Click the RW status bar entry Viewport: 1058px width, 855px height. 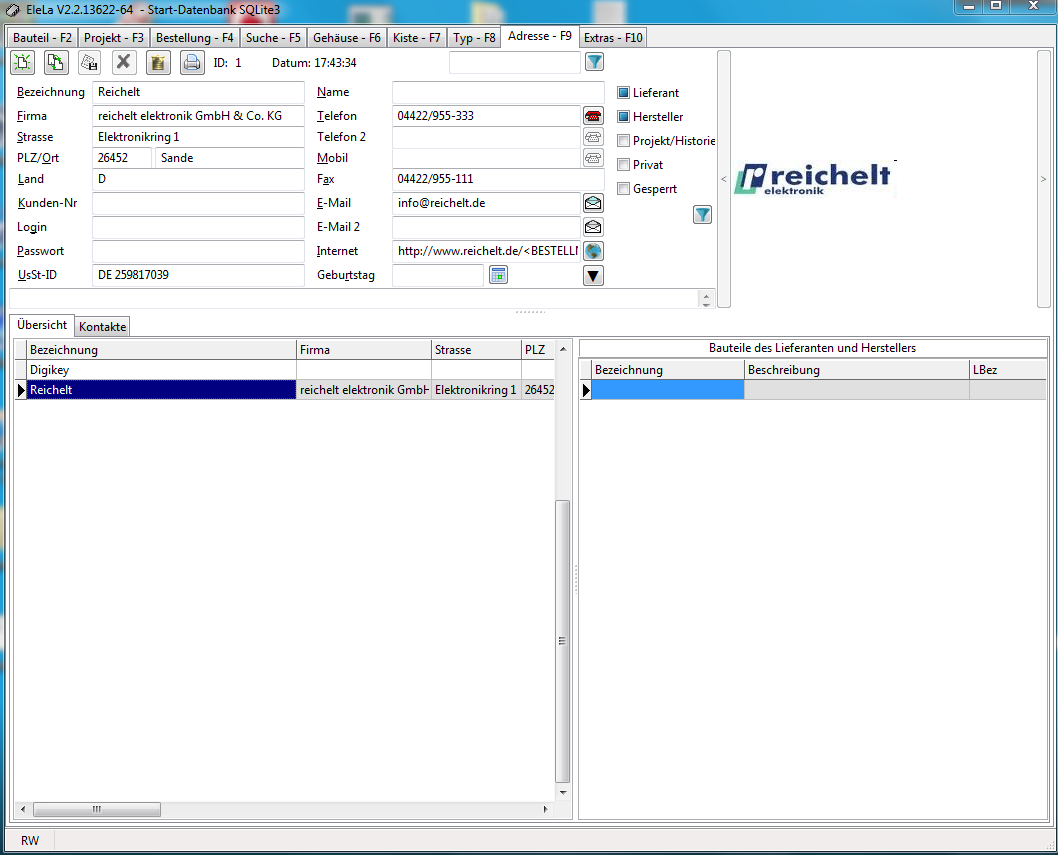[x=30, y=840]
